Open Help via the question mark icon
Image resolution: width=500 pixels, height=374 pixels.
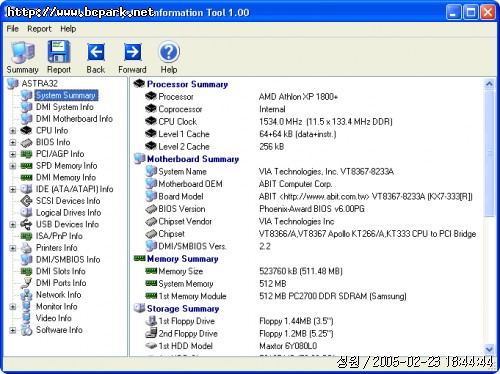(169, 52)
